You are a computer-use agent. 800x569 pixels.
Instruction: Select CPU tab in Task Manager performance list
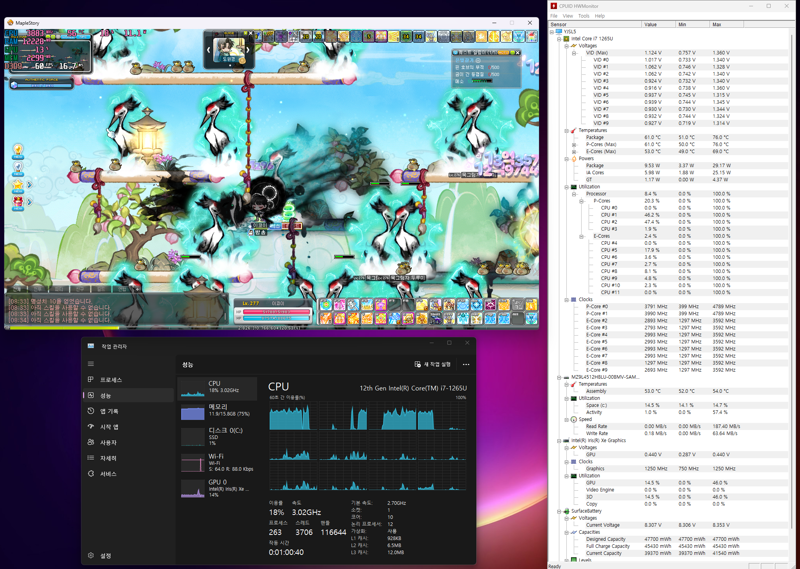coord(217,388)
